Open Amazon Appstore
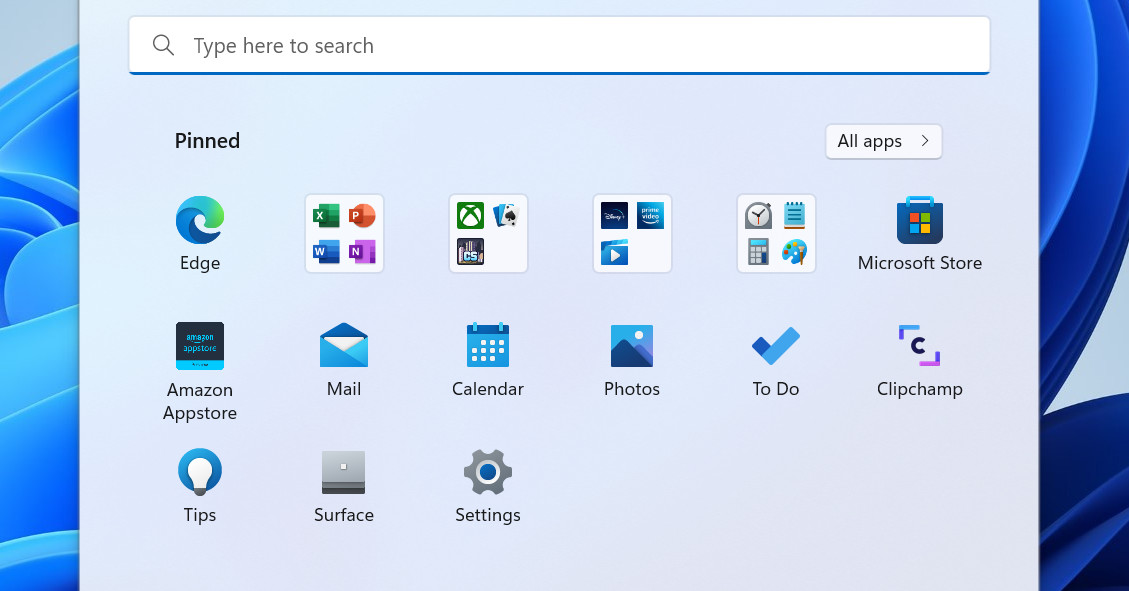This screenshot has width=1129, height=591. click(199, 346)
